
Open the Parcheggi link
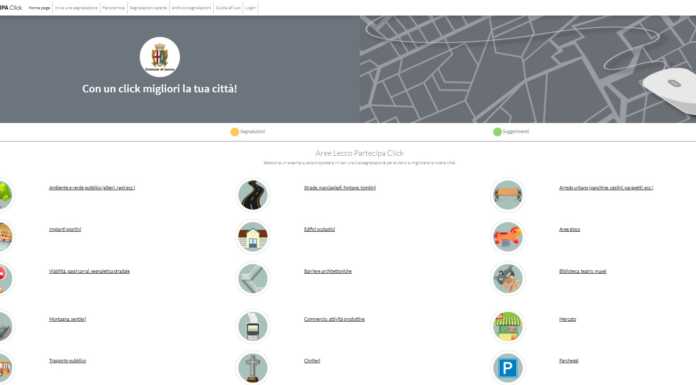click(569, 361)
